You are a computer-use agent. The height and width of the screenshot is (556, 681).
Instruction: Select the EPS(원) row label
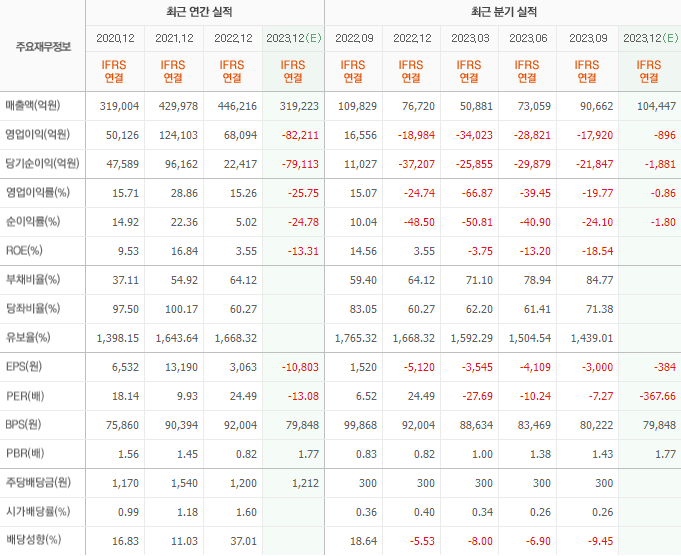click(x=24, y=367)
